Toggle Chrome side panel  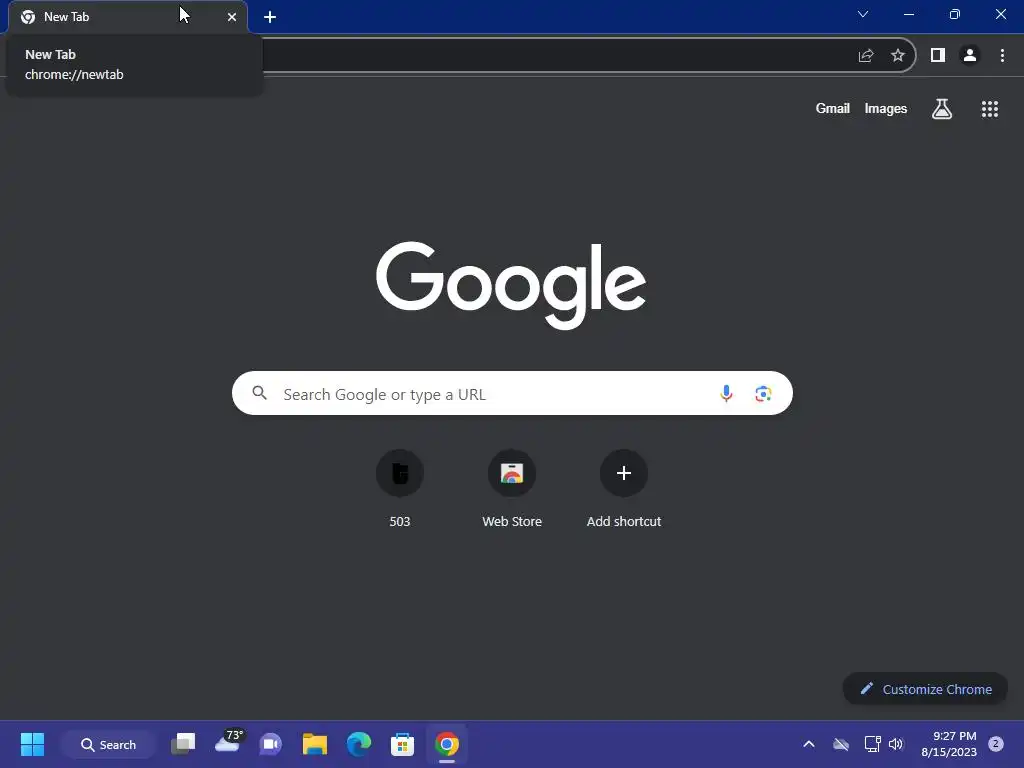pyautogui.click(x=938, y=56)
